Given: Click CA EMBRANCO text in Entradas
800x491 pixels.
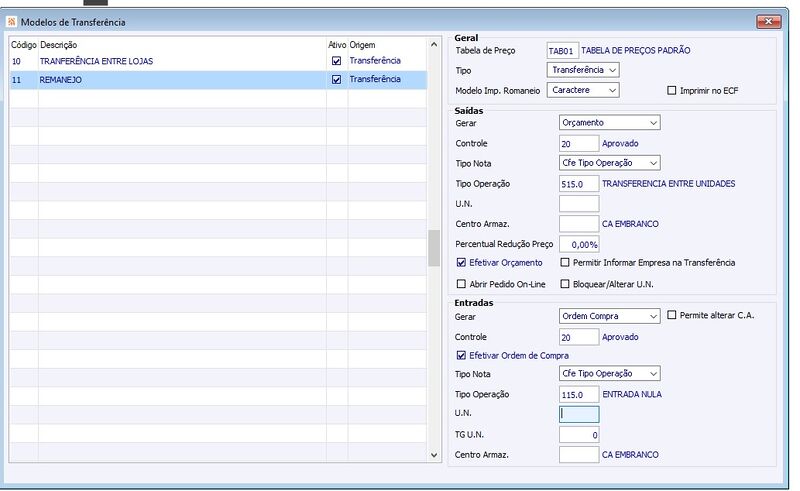Looking at the screenshot, I should coord(630,455).
